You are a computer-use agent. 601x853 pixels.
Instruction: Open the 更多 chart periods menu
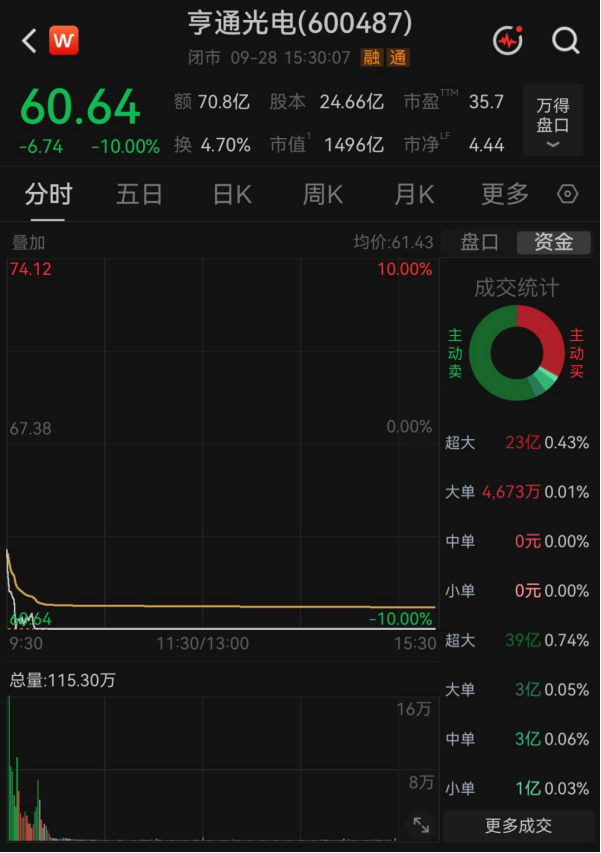pyautogui.click(x=505, y=194)
